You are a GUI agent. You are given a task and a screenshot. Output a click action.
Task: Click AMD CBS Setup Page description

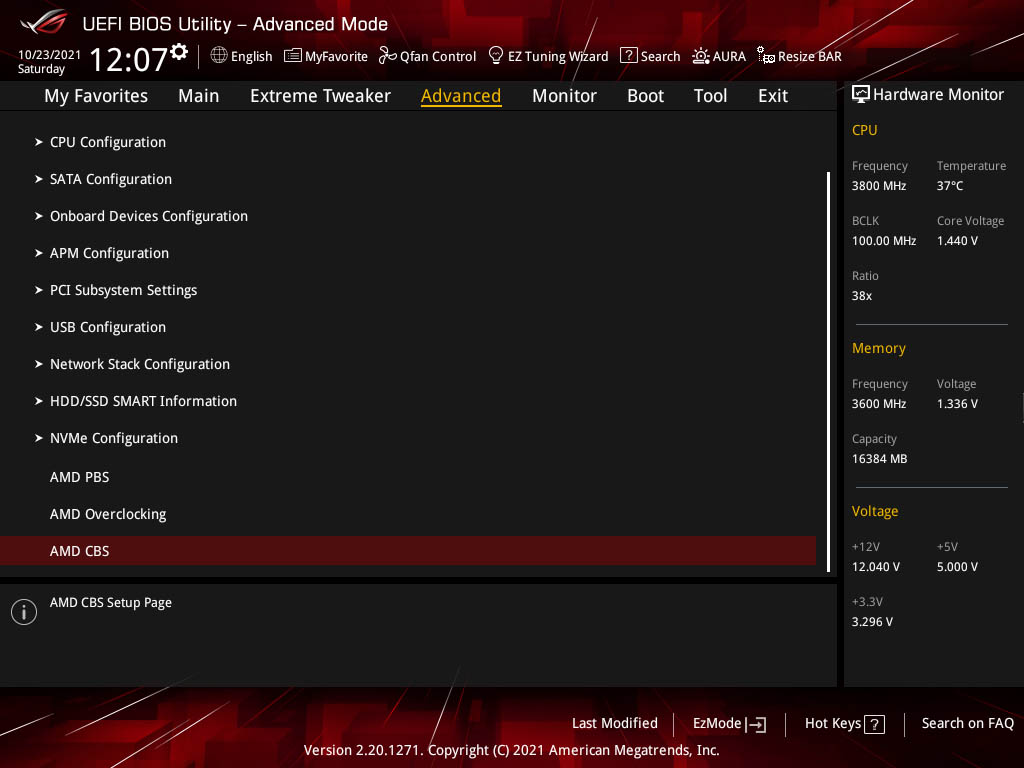click(x=110, y=603)
